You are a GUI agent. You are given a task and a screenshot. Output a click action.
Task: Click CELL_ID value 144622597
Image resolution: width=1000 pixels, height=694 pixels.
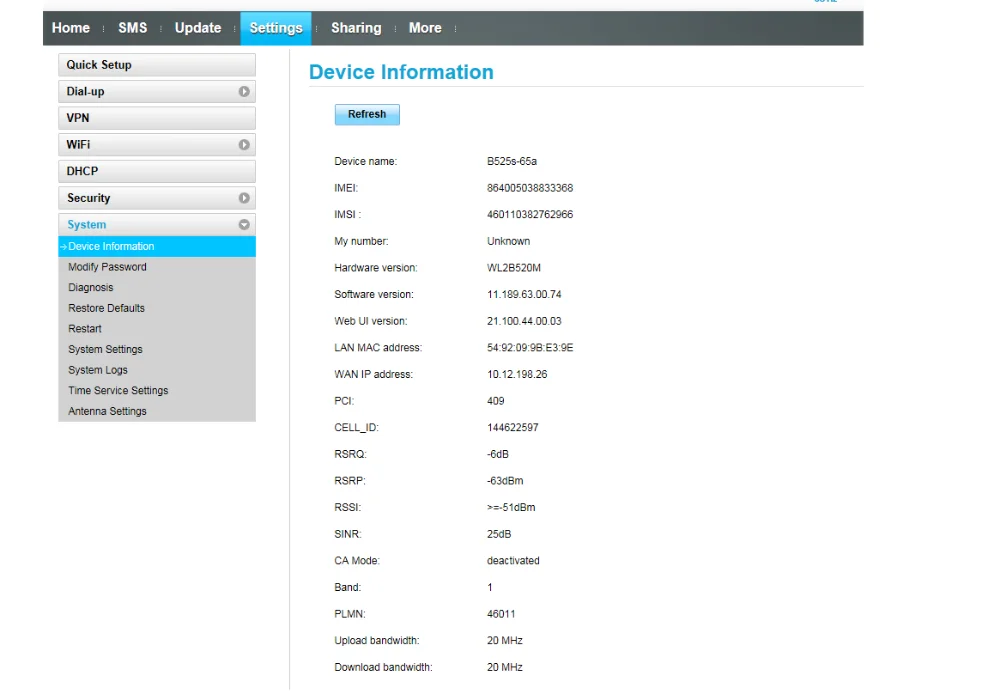click(513, 427)
